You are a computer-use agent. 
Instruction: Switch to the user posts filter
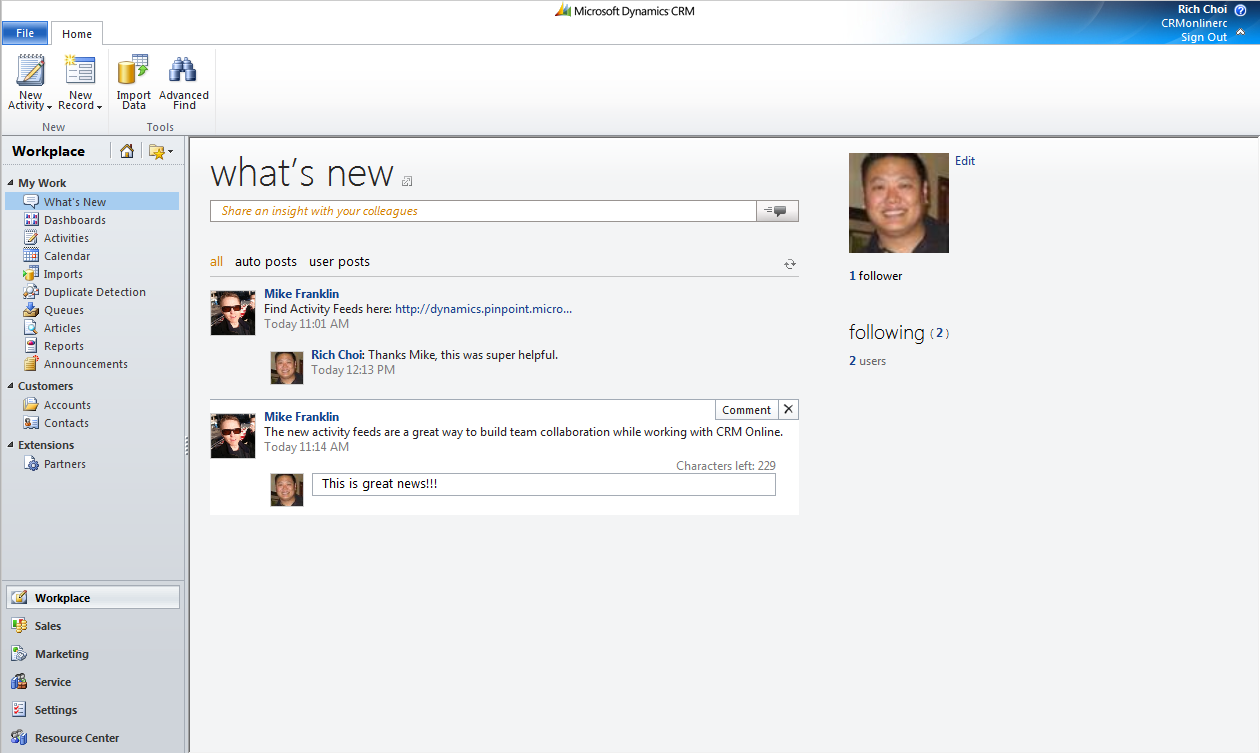coord(339,261)
